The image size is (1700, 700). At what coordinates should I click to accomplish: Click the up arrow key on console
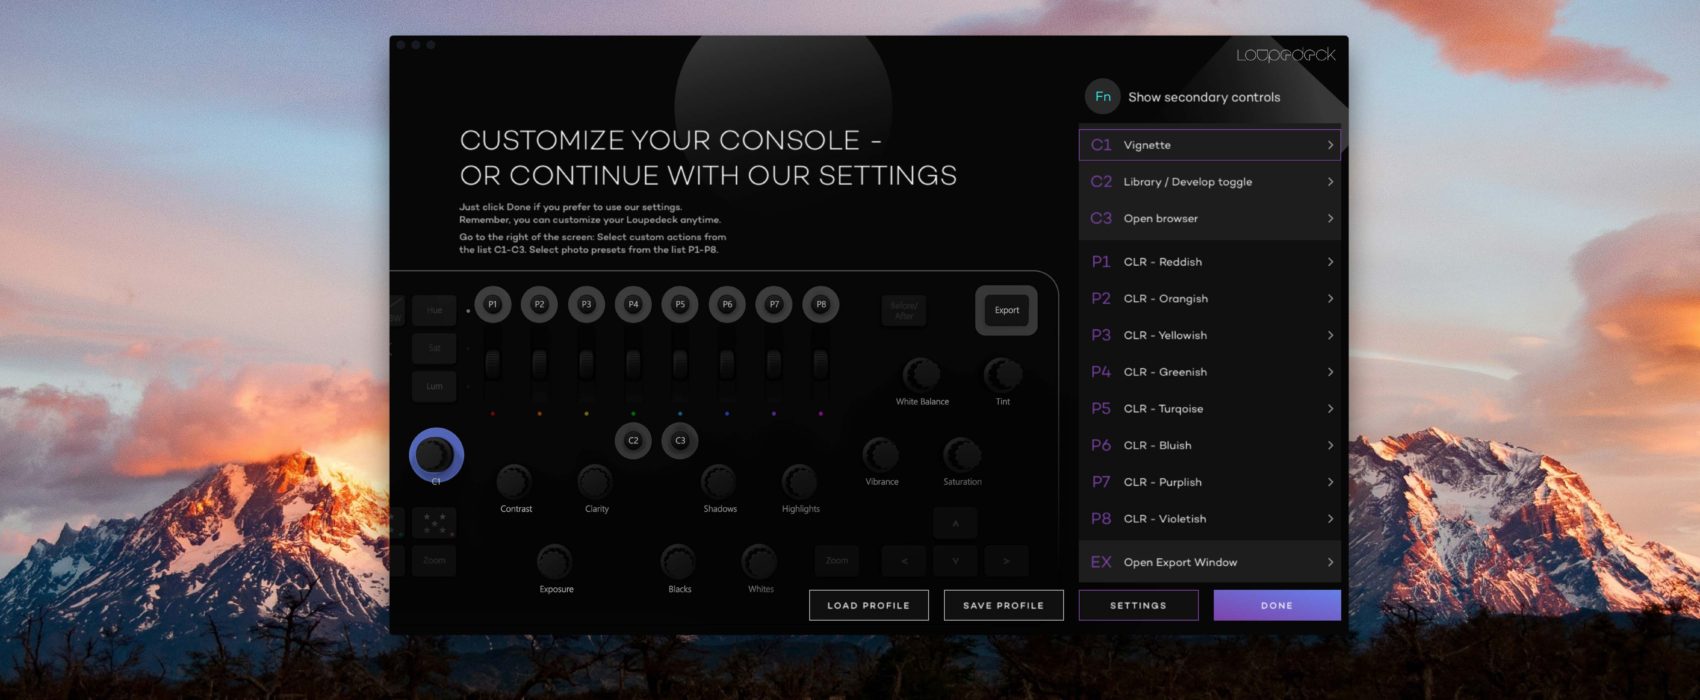click(x=955, y=523)
